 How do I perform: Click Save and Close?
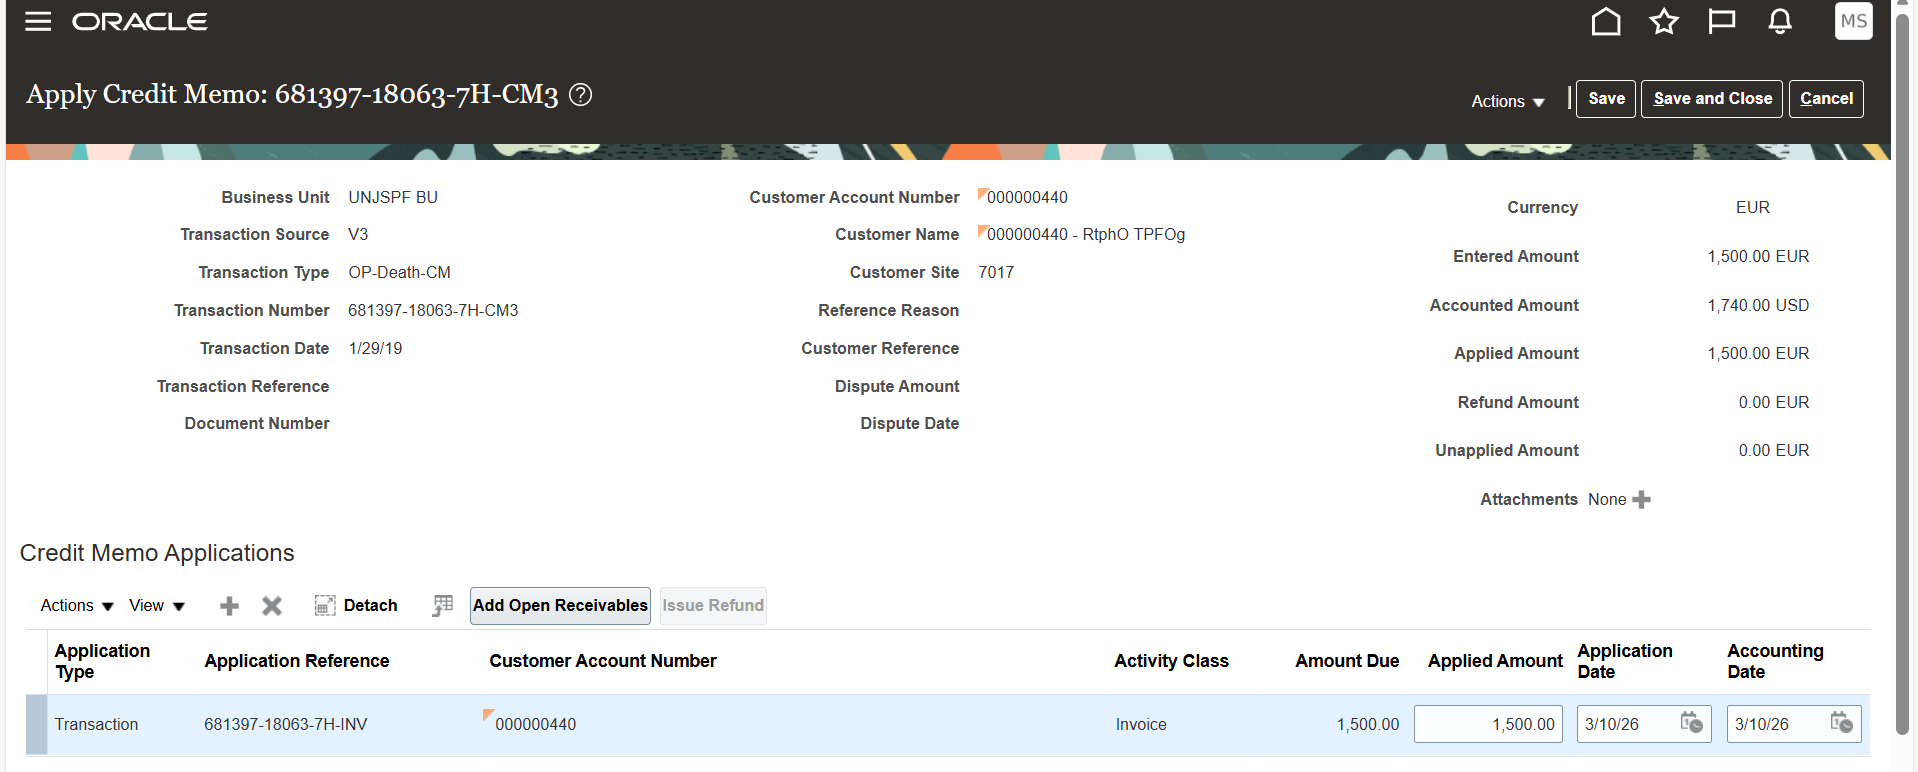[x=1712, y=99]
